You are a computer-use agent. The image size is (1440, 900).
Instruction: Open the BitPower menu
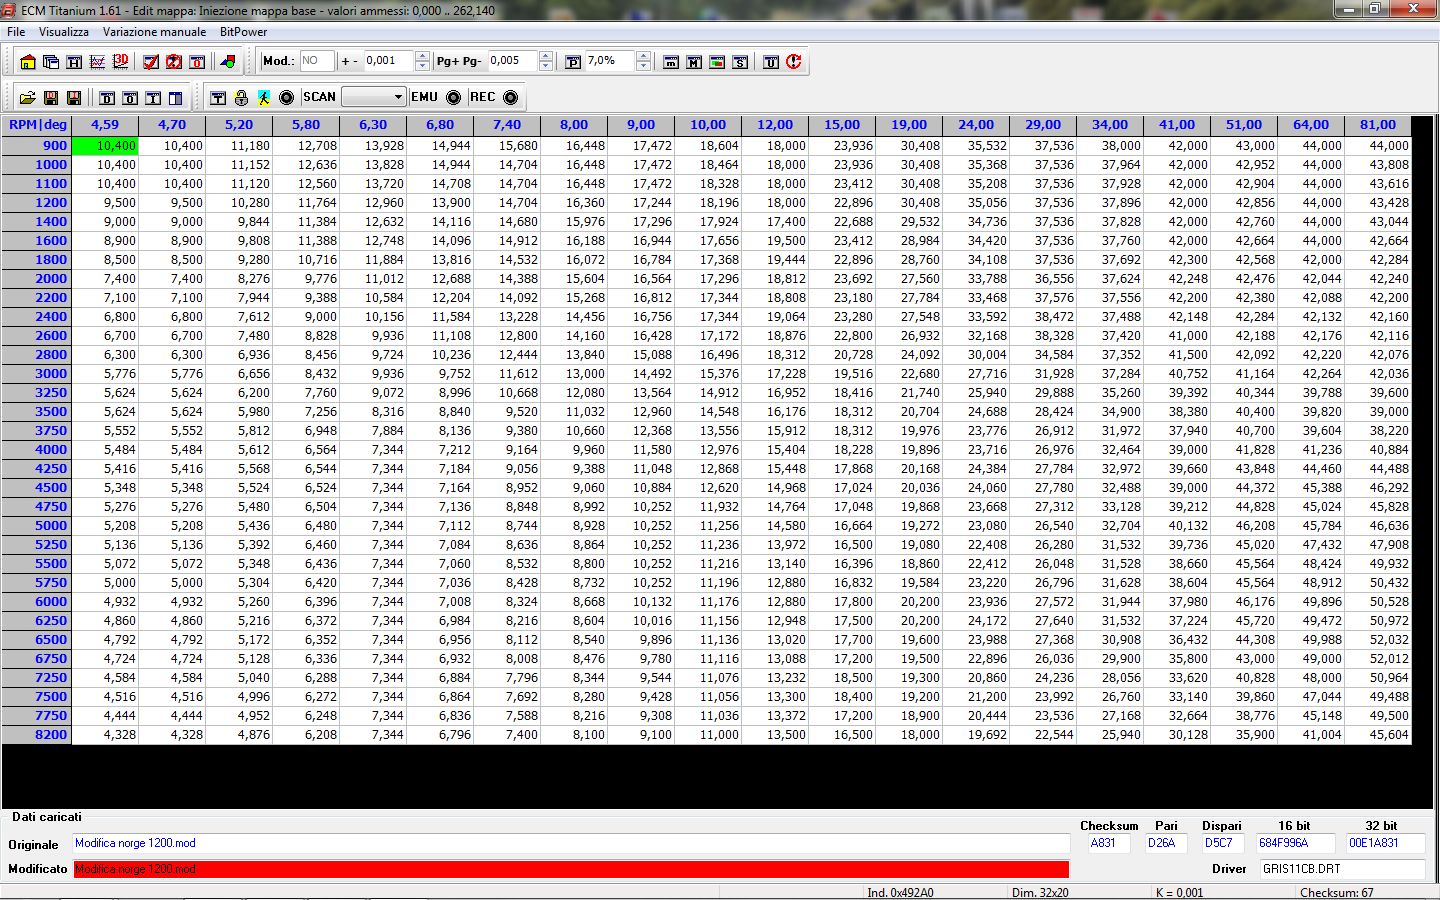[244, 32]
